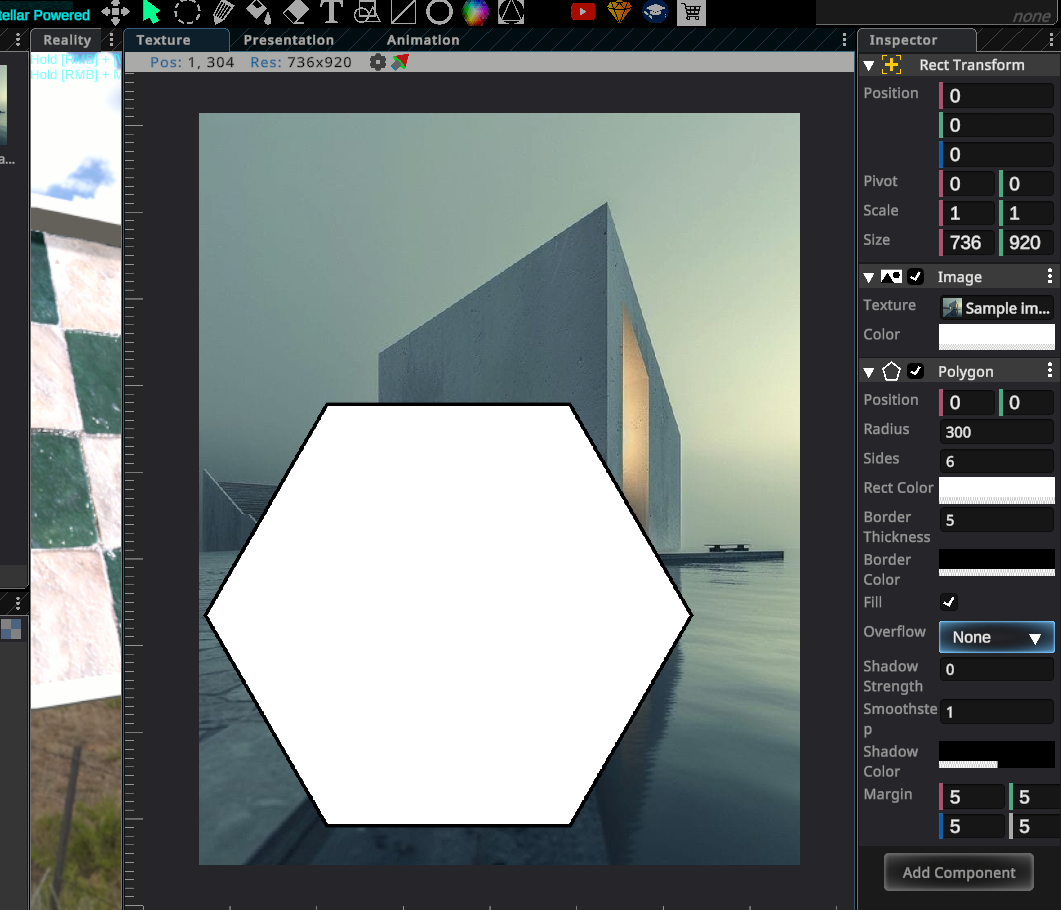Click the YouTube icon in toolbar

tap(583, 12)
